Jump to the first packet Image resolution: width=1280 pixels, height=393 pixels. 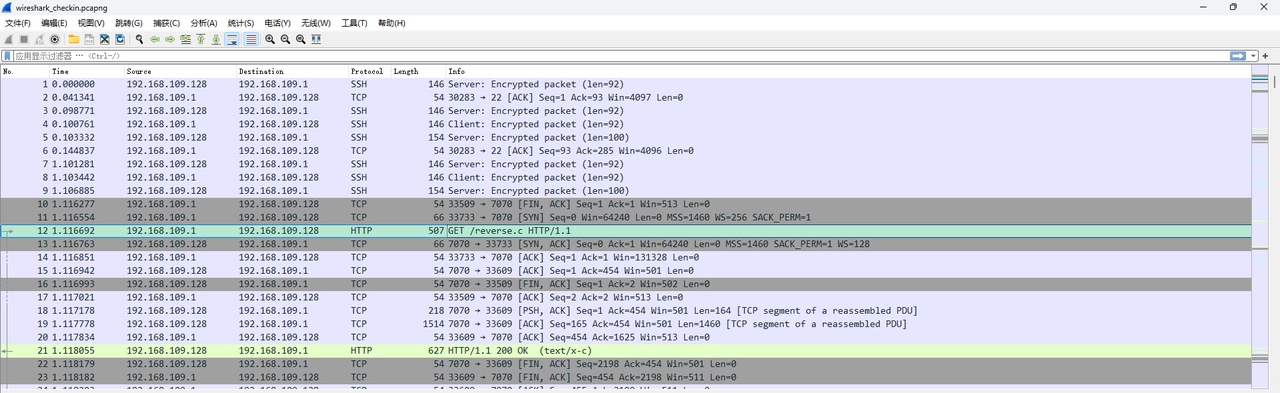tap(200, 39)
